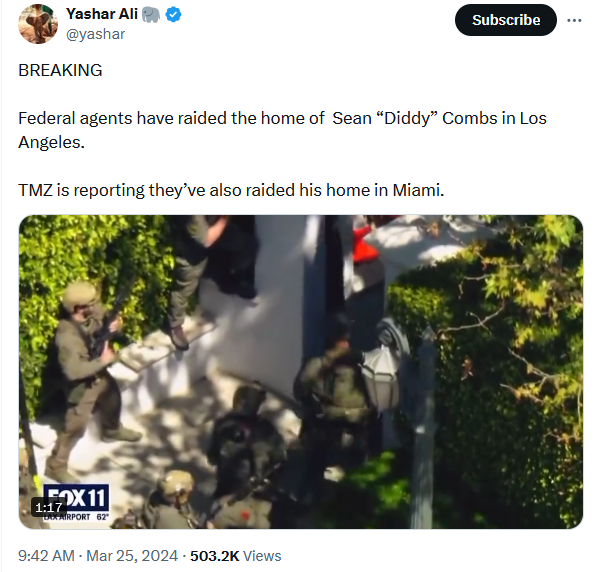Play the FOX 11 raid video
This screenshot has width=600, height=572.
[x=301, y=372]
